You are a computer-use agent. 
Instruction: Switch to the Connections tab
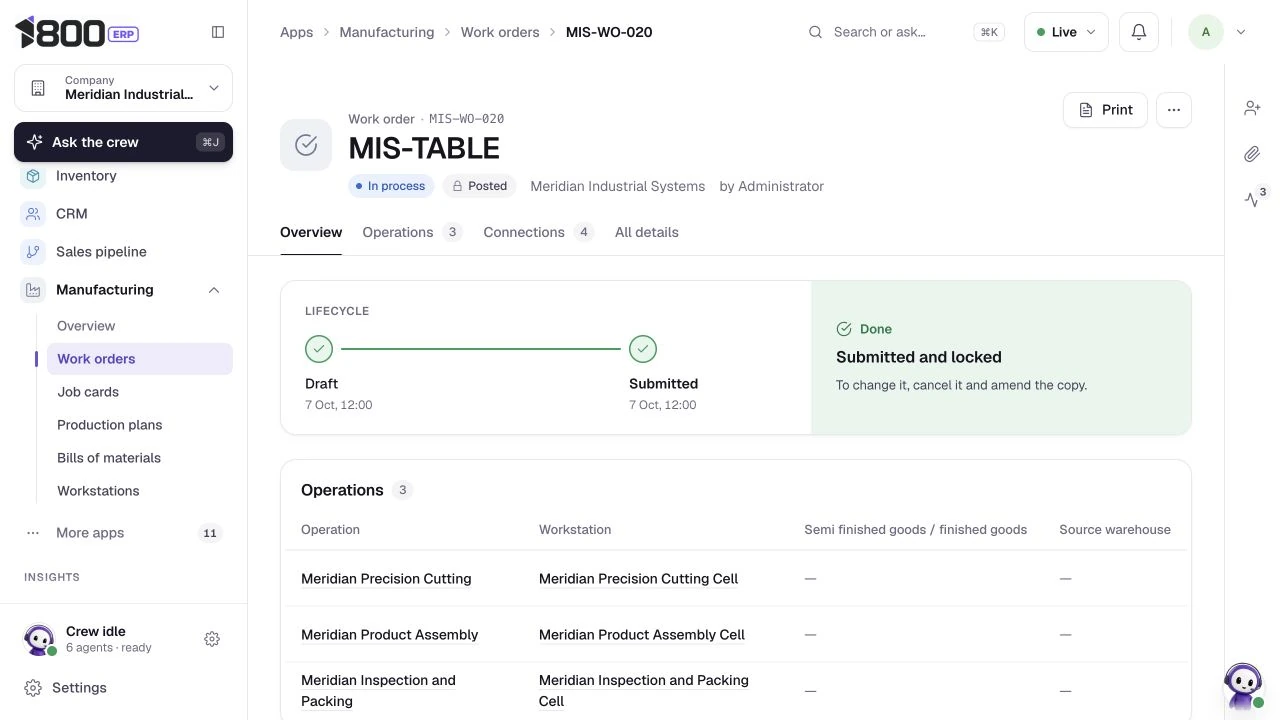(538, 232)
